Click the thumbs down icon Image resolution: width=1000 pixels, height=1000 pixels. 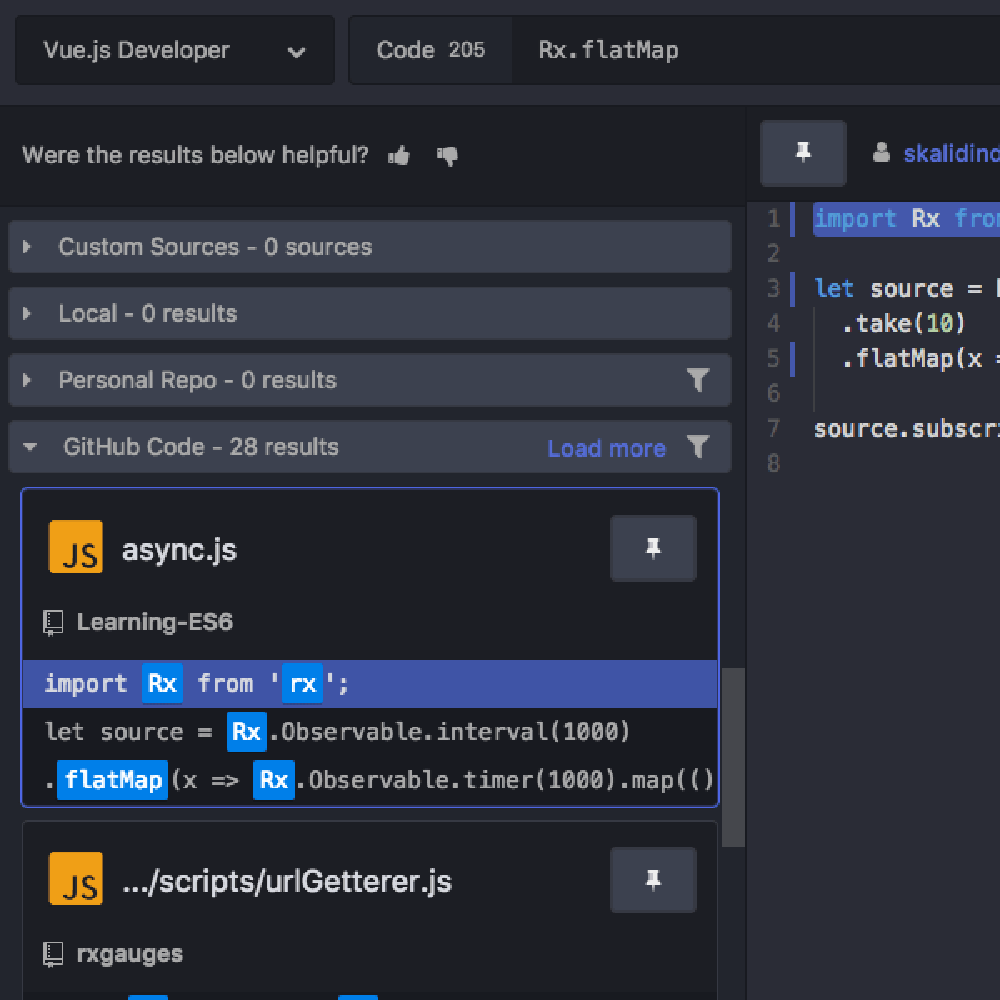click(446, 155)
